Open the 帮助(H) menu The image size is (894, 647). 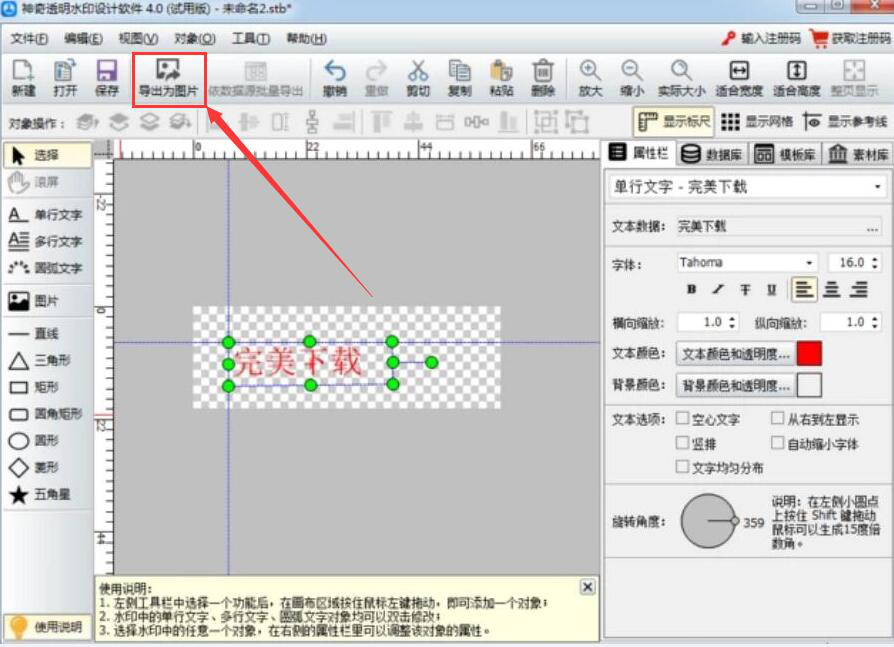[x=306, y=39]
